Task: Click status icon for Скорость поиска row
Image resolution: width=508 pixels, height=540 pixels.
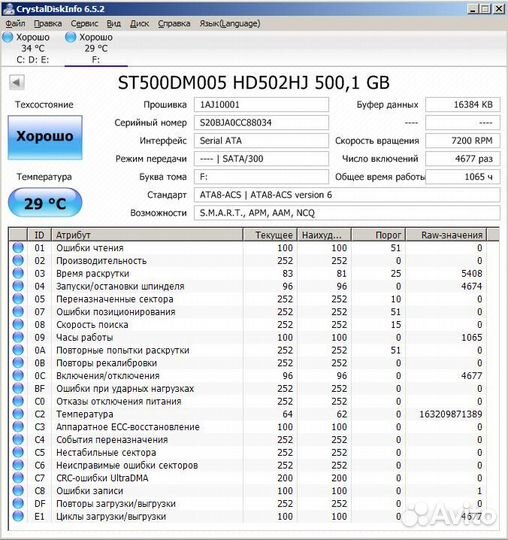Action: click(18, 324)
